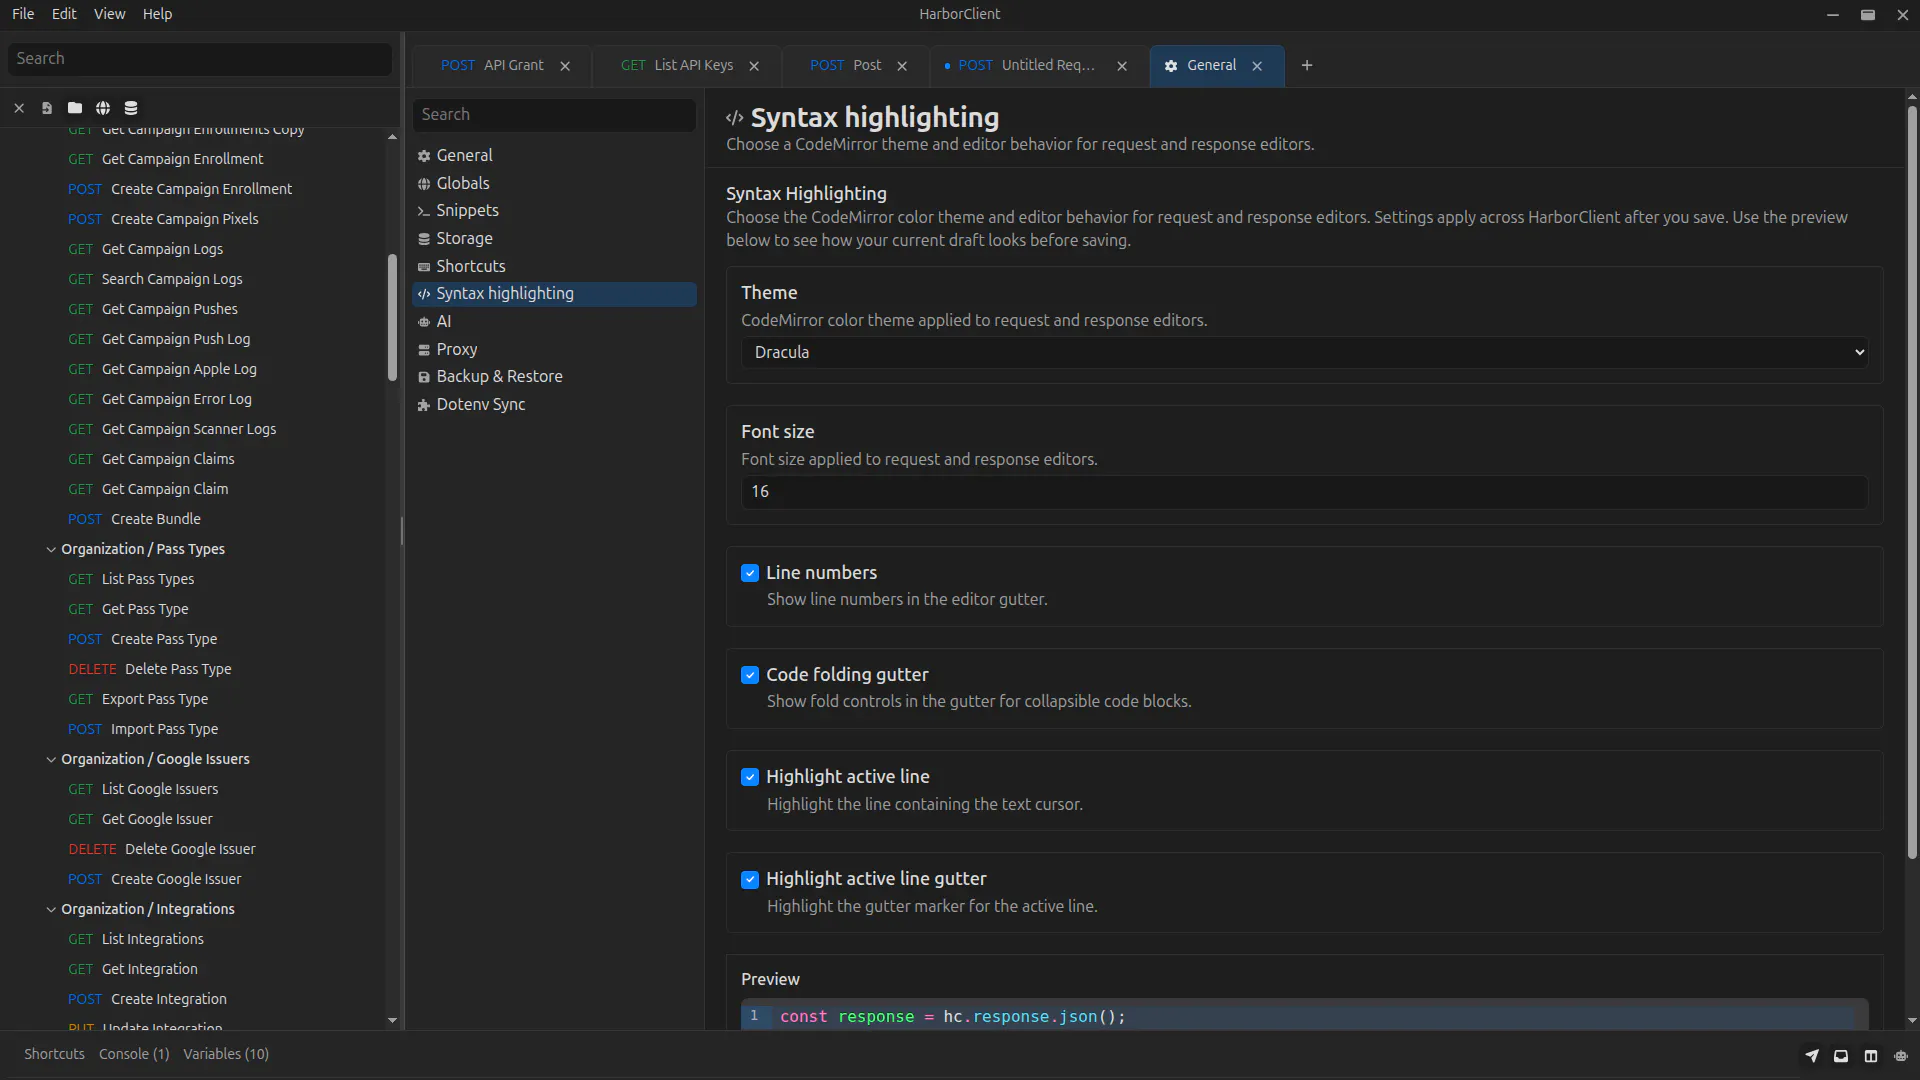Open the Edit menu

[64, 14]
